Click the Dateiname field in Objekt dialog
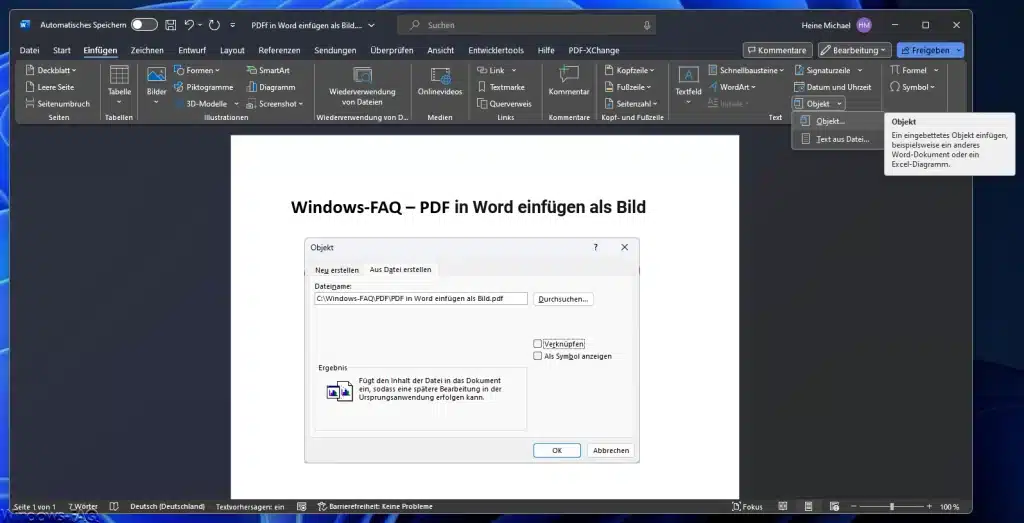Image resolution: width=1024 pixels, height=523 pixels. pos(421,298)
